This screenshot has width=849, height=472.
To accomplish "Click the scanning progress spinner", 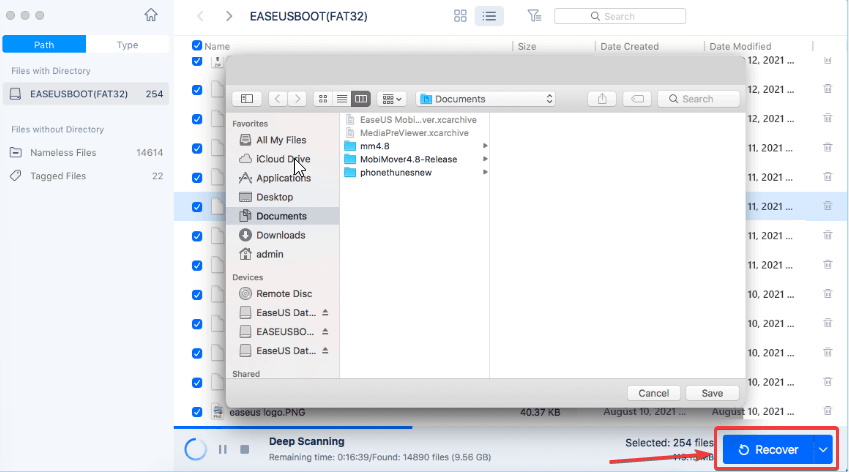I will point(195,449).
